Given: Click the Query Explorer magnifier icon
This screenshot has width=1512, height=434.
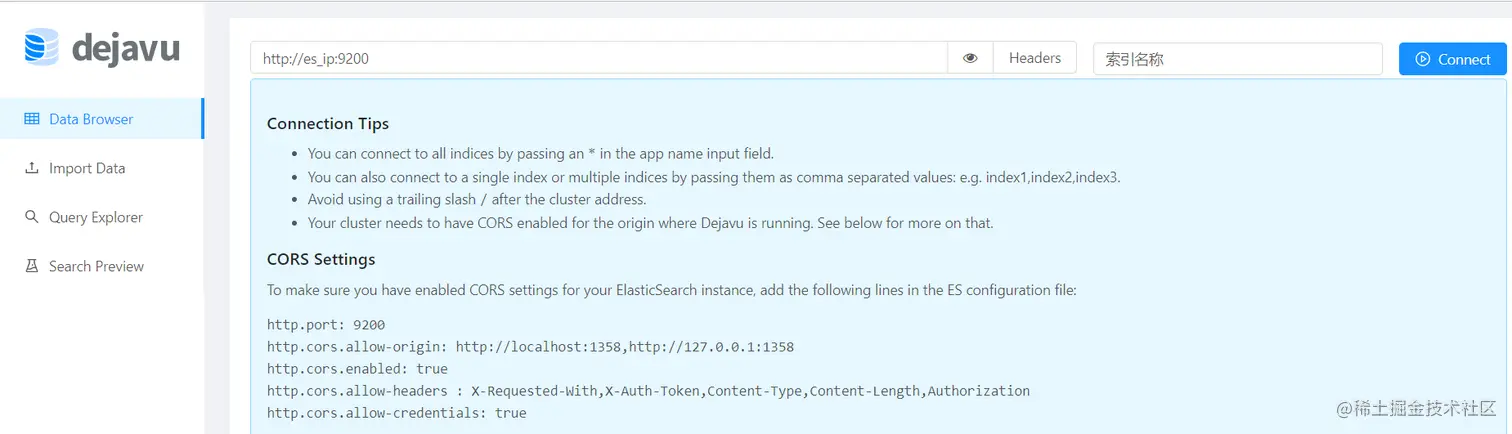Looking at the screenshot, I should (x=31, y=217).
